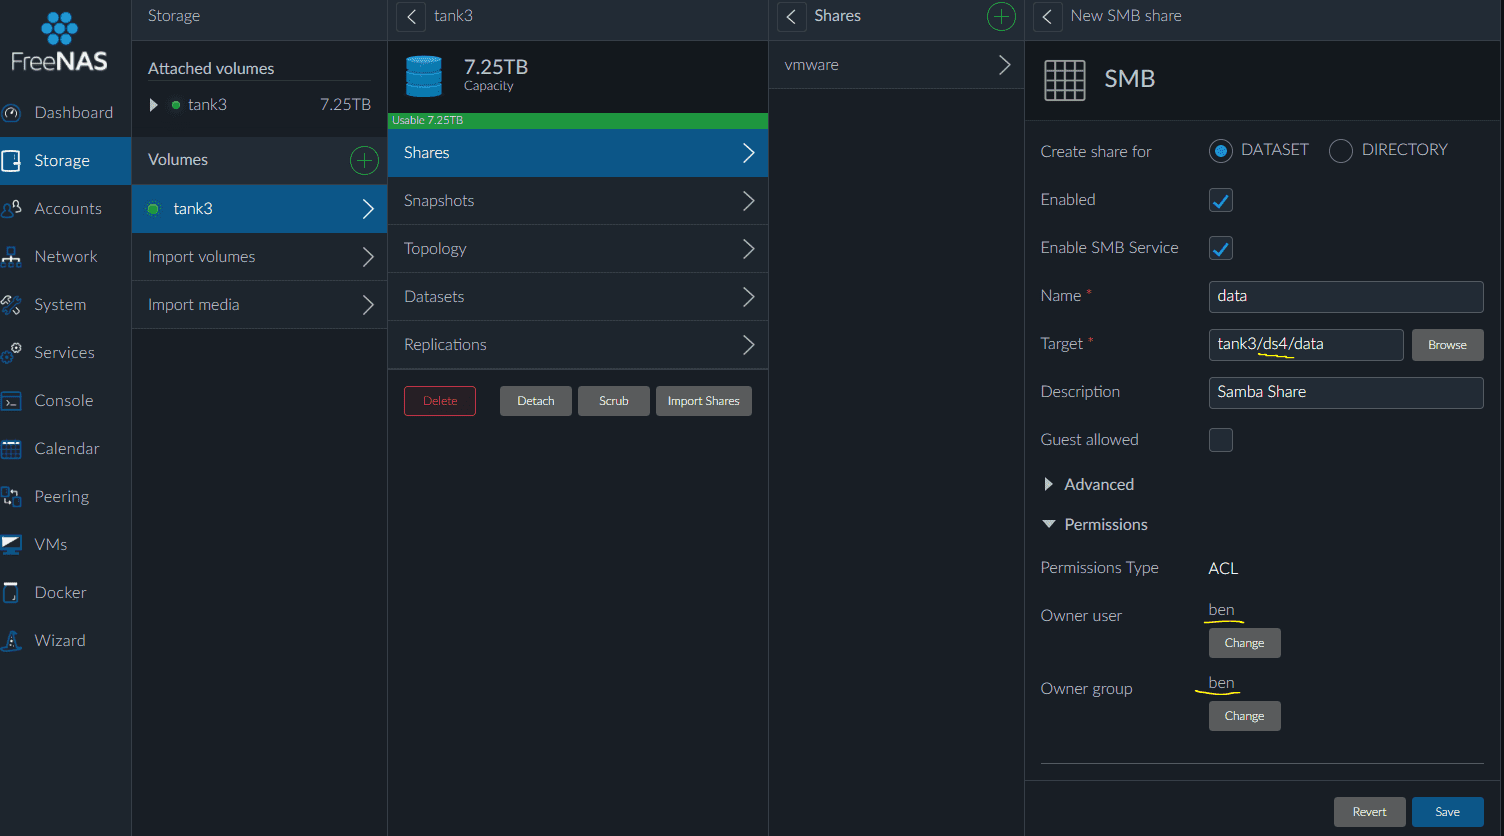Viewport: 1504px width, 836px height.
Task: Click the green status dot on tank3 volume row
Action: coord(153,209)
